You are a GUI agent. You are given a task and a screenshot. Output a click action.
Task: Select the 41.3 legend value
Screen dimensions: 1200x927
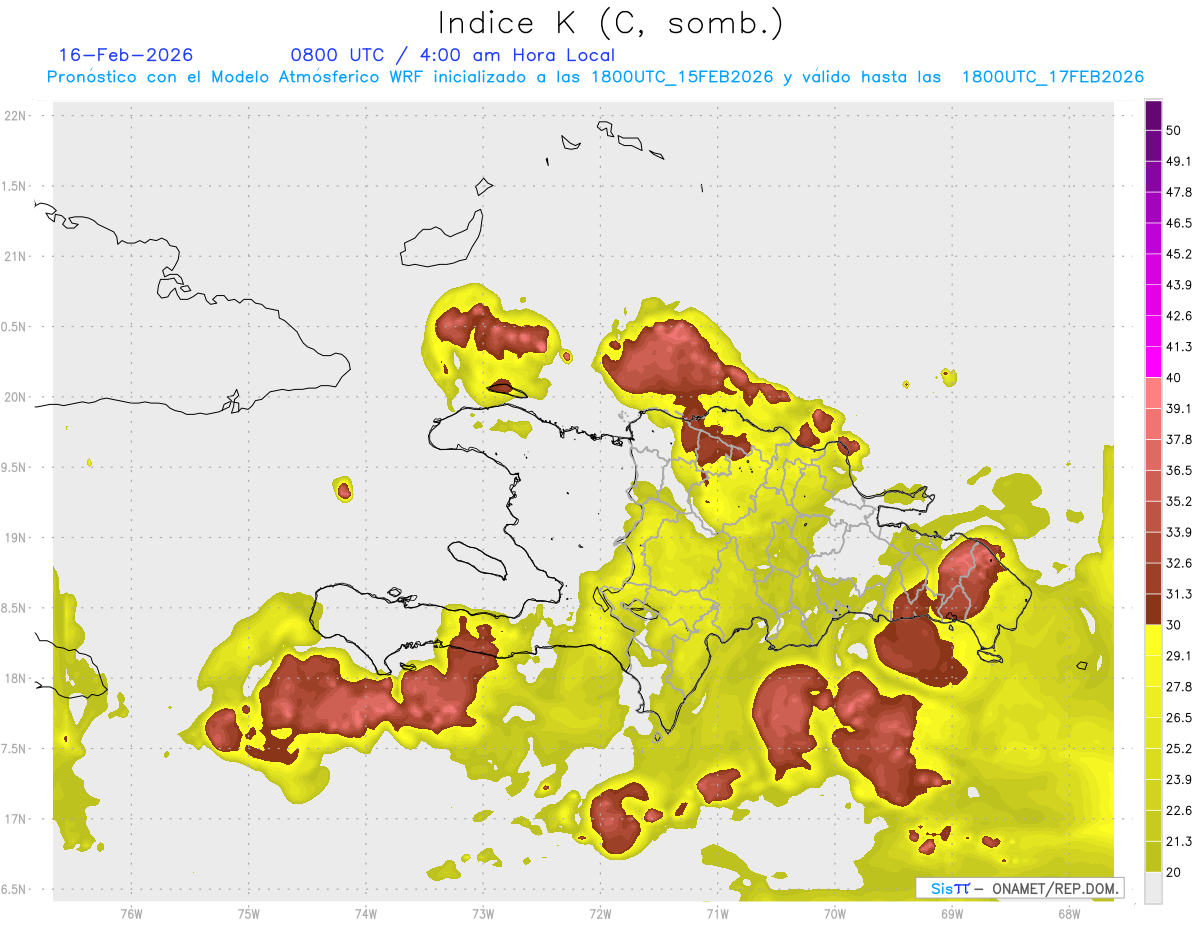coord(1179,347)
